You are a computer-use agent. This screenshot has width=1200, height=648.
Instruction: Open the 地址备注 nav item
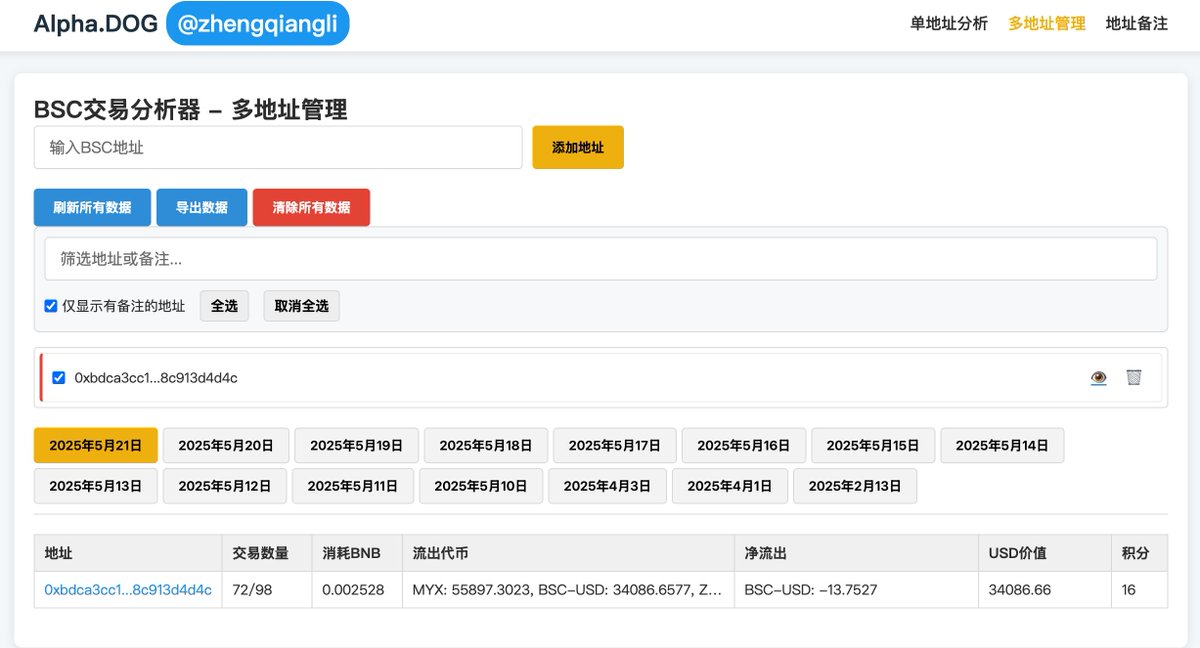pyautogui.click(x=1137, y=23)
